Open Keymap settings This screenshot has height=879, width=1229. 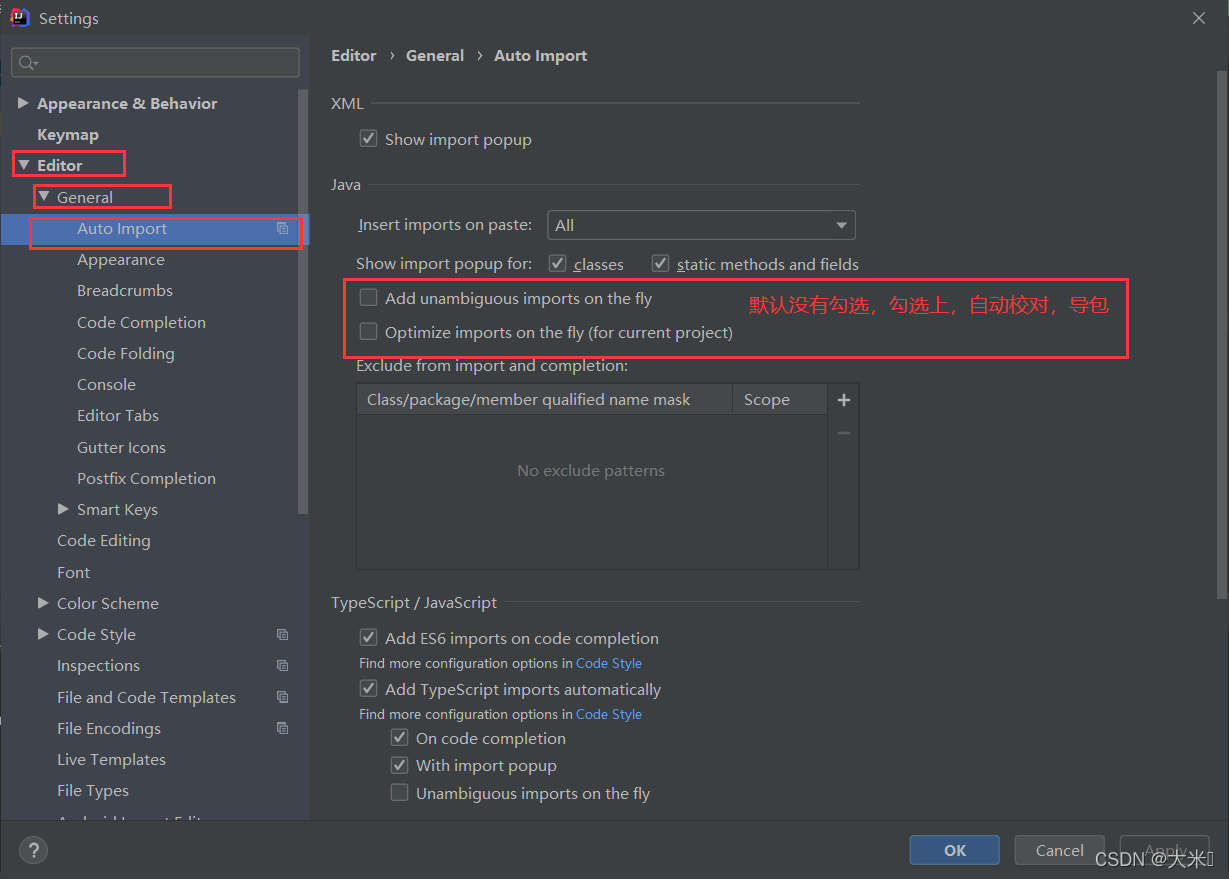[68, 135]
